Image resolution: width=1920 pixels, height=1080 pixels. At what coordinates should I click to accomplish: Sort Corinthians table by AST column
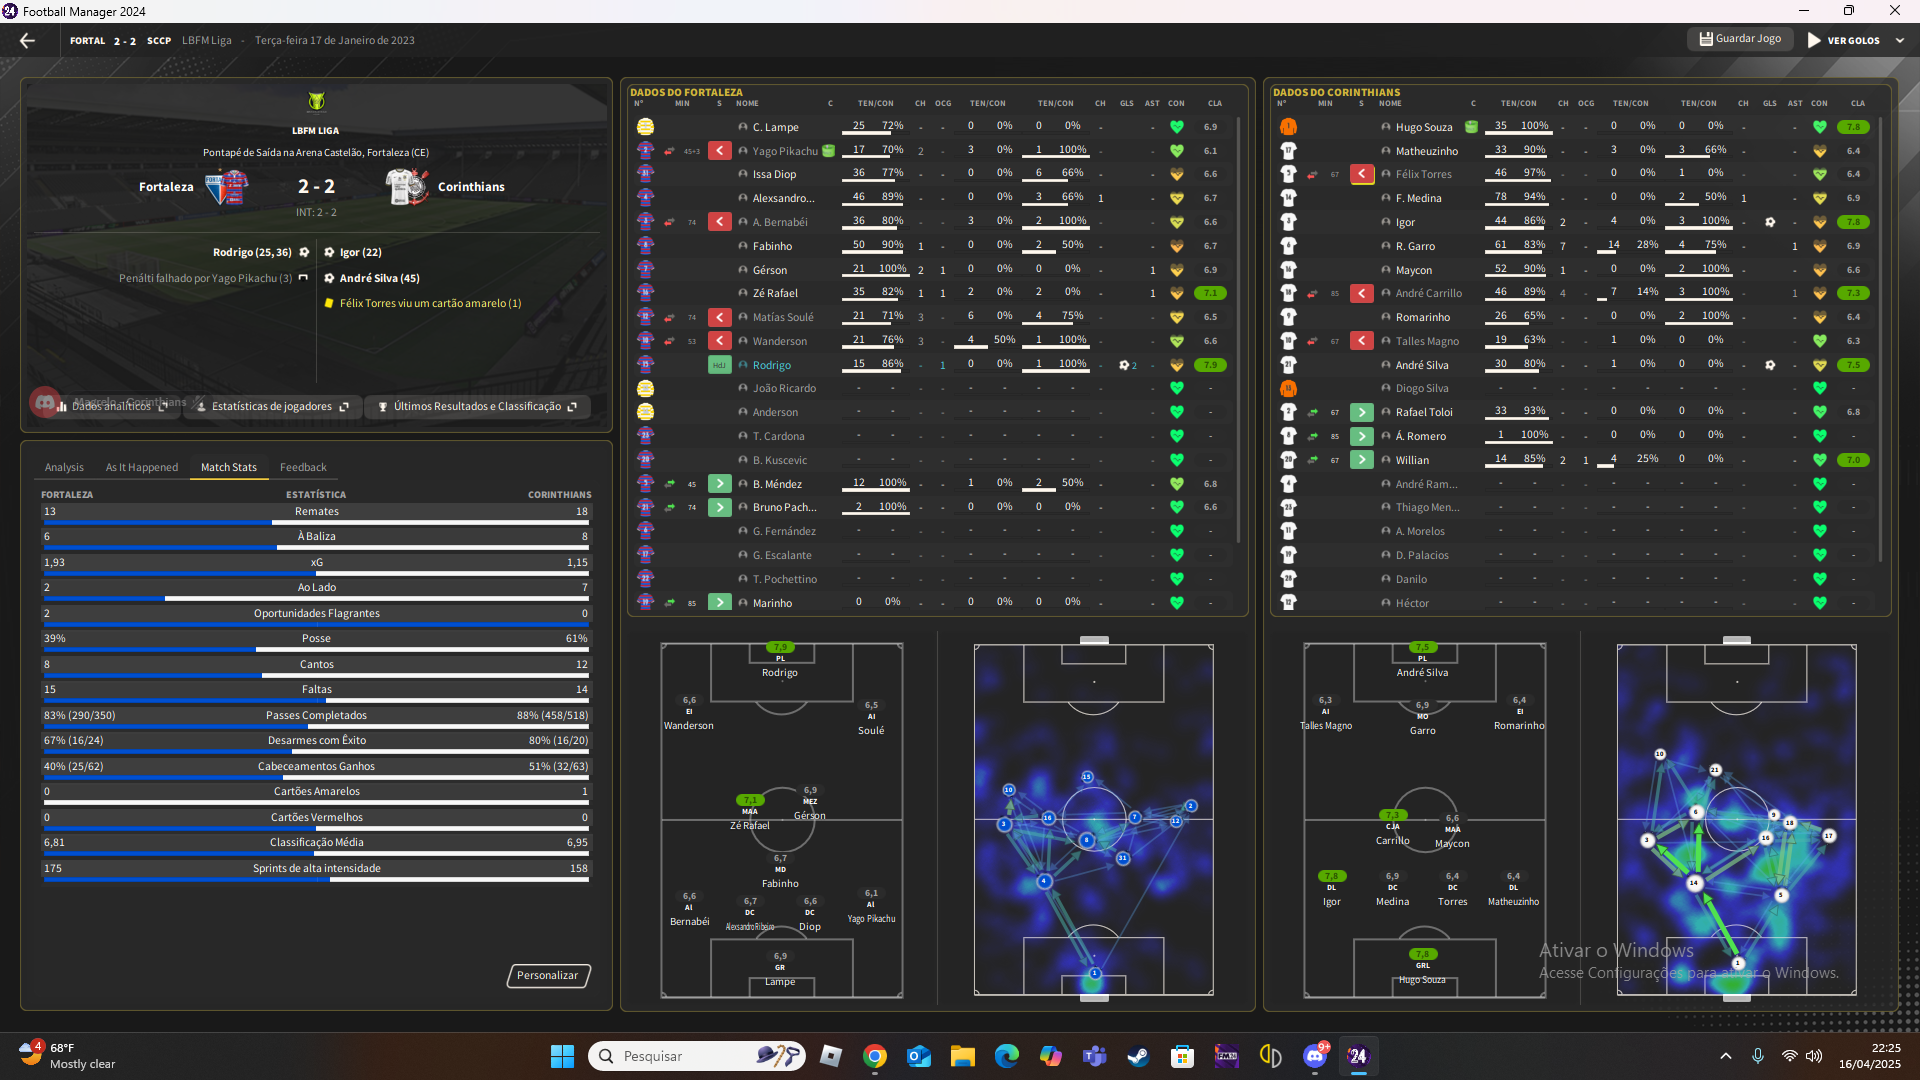click(1795, 103)
